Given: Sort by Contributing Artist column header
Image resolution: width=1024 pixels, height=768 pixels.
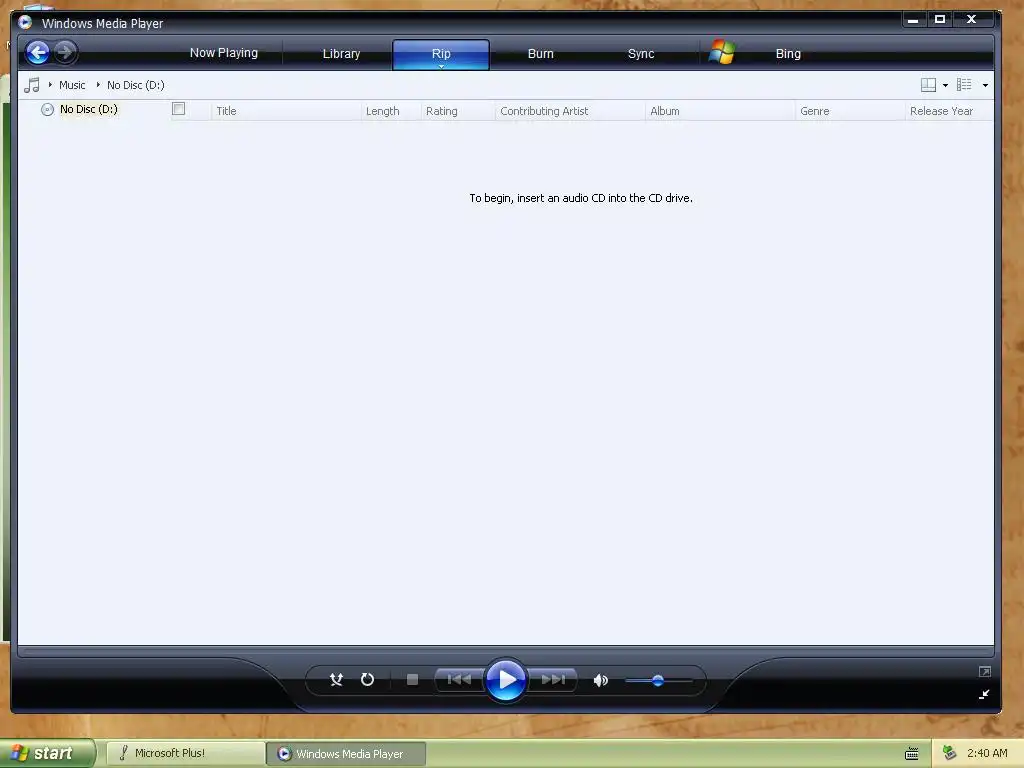Looking at the screenshot, I should click(x=570, y=110).
